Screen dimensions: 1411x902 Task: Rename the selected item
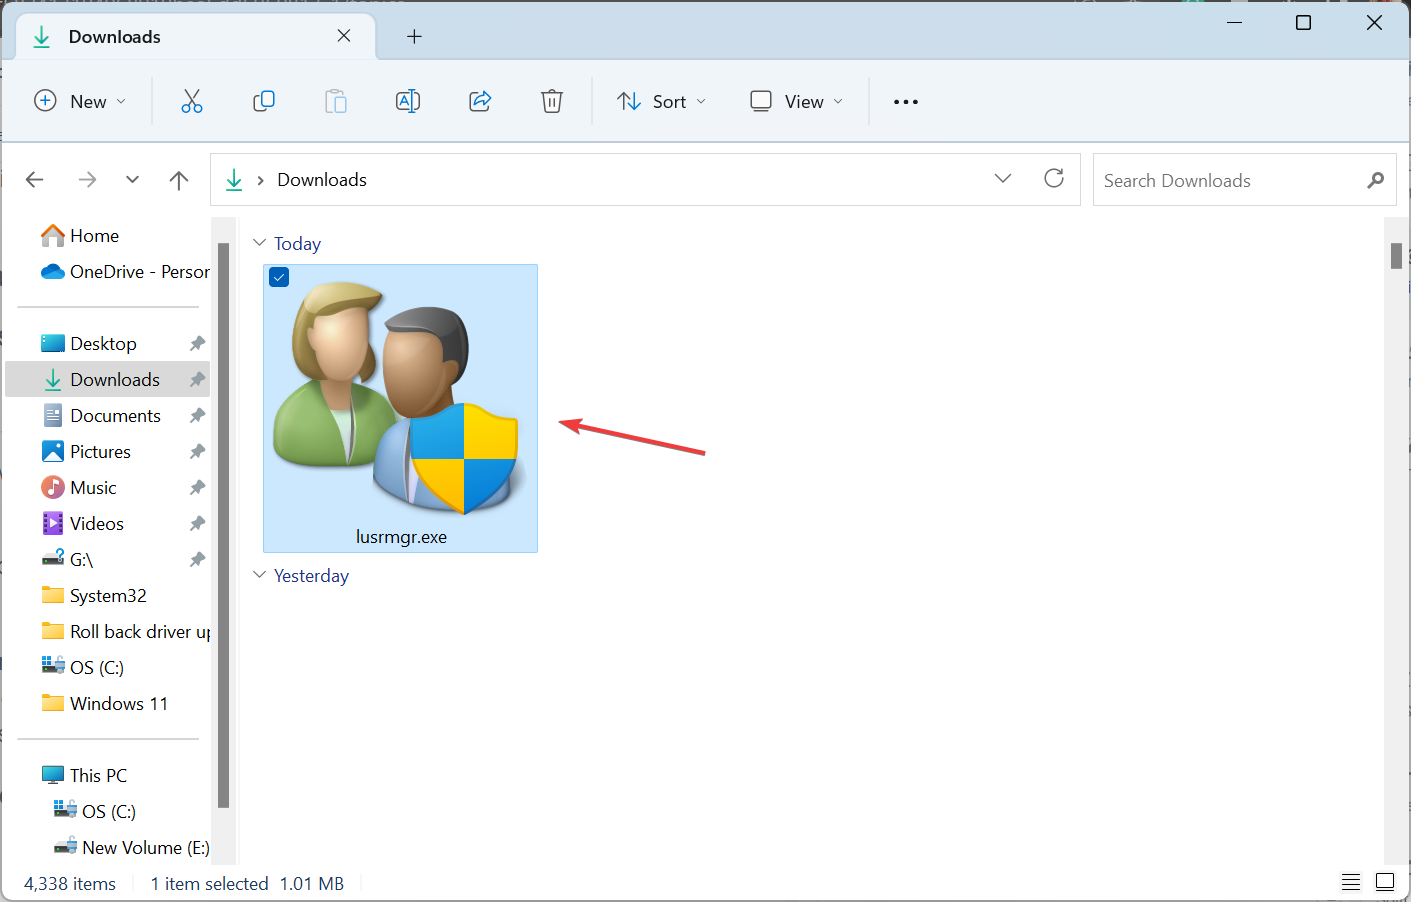[408, 101]
